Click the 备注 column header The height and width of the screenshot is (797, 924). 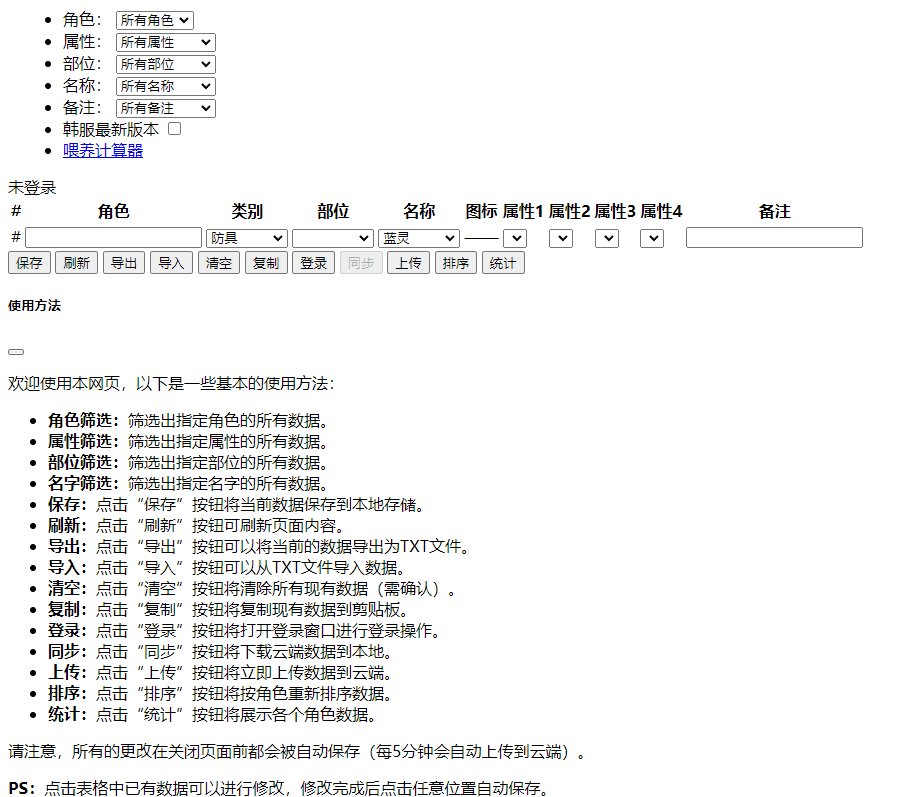[x=774, y=211]
